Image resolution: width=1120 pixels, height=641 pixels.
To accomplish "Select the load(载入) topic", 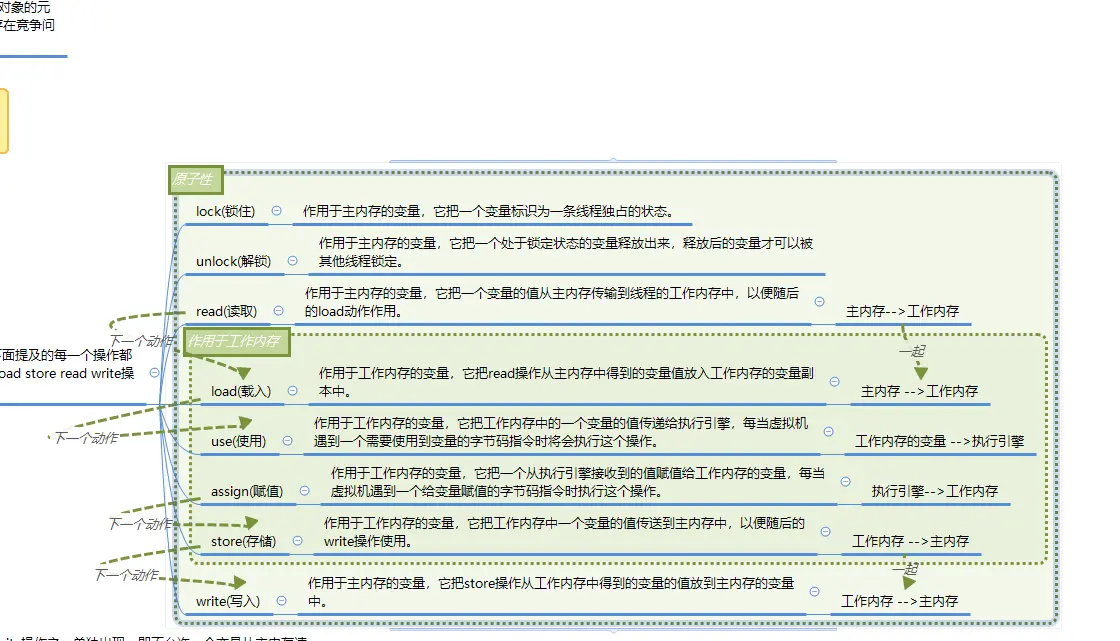I will tap(241, 392).
